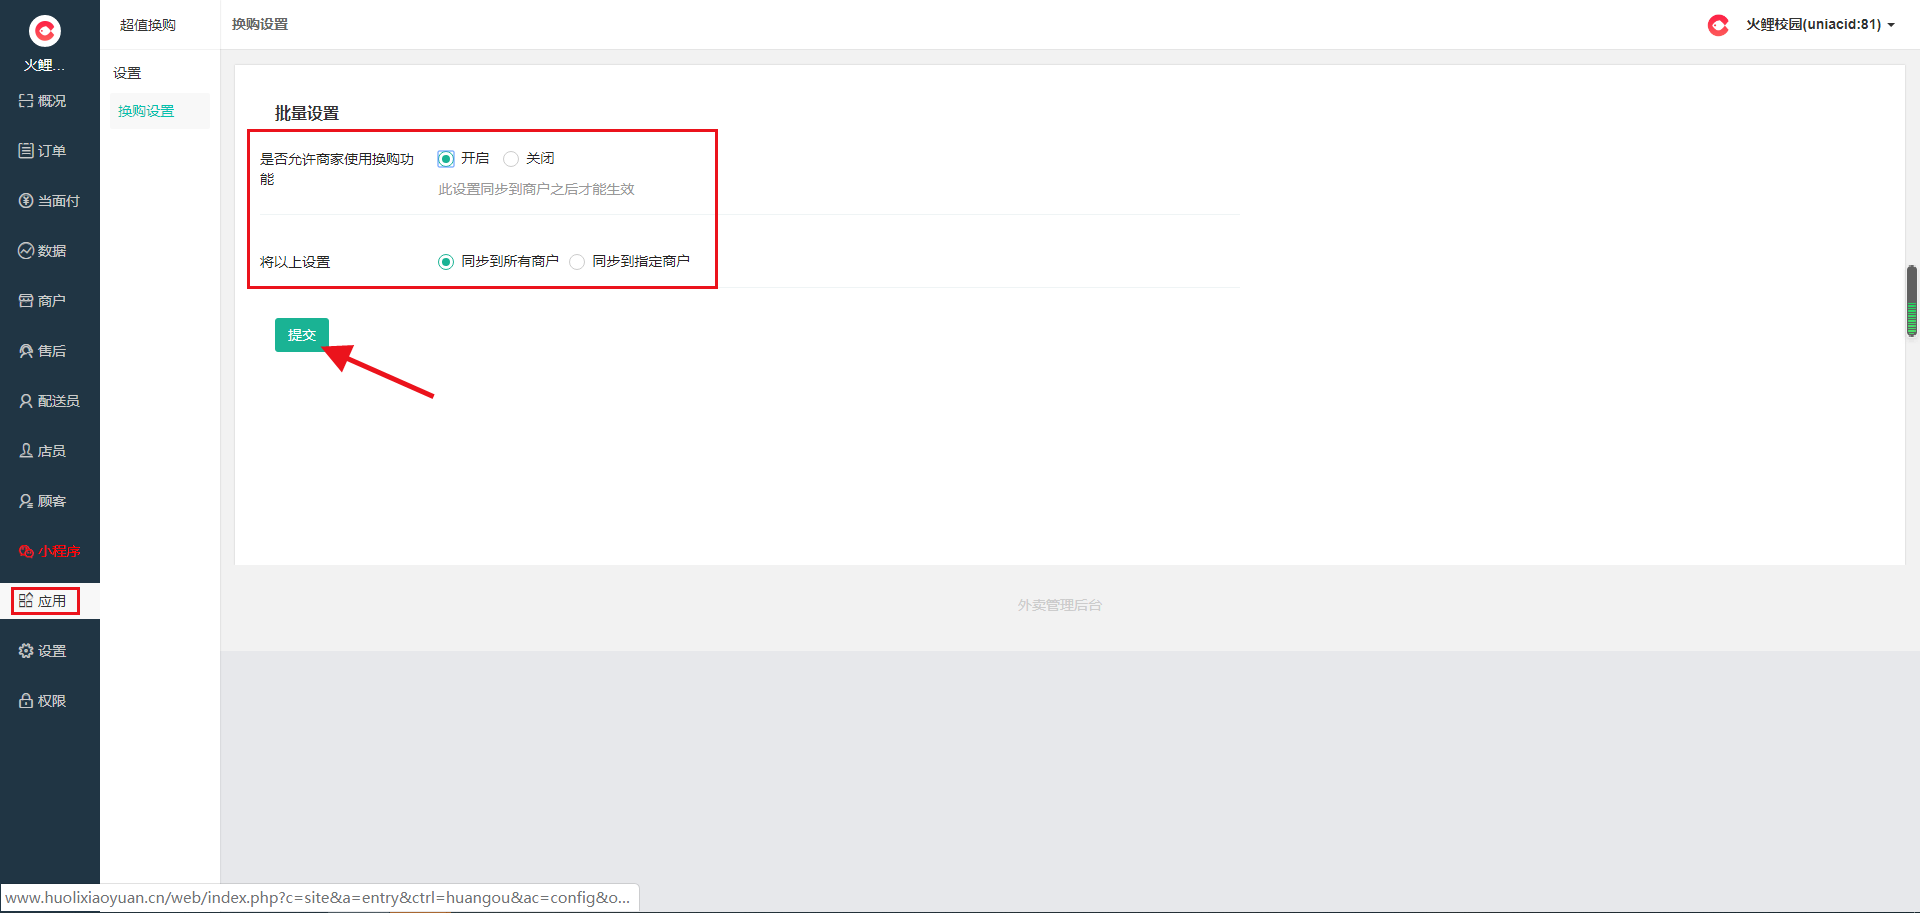Click the 设置 group header in submenu
Screen dimensions: 1920x913
coord(127,73)
